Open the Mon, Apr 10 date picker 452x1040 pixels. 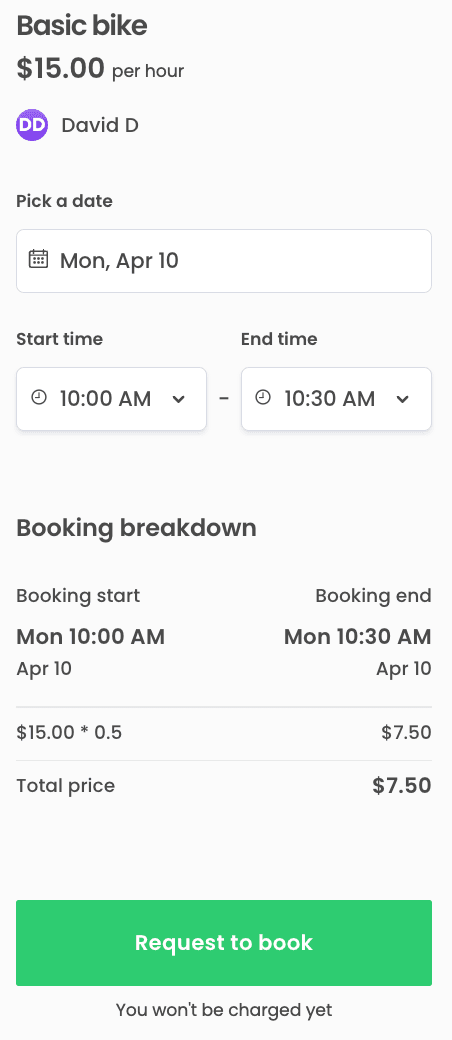(224, 261)
